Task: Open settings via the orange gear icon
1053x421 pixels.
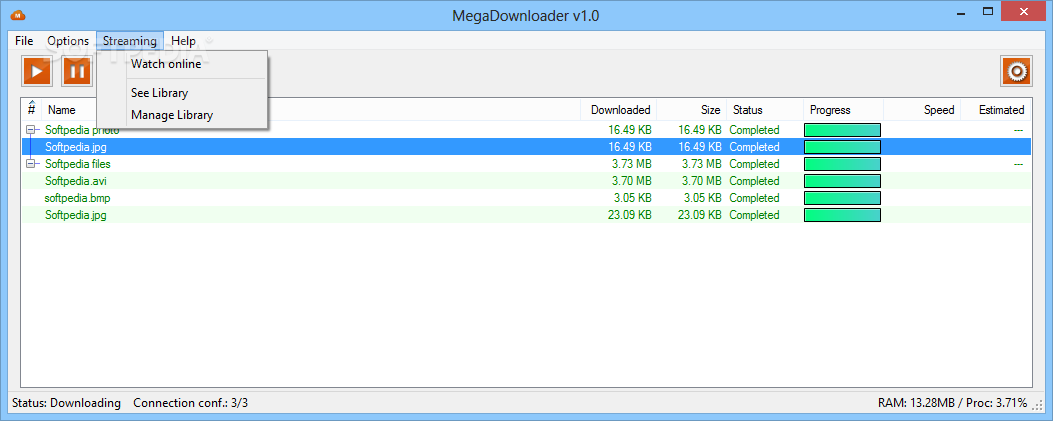Action: [x=1017, y=71]
